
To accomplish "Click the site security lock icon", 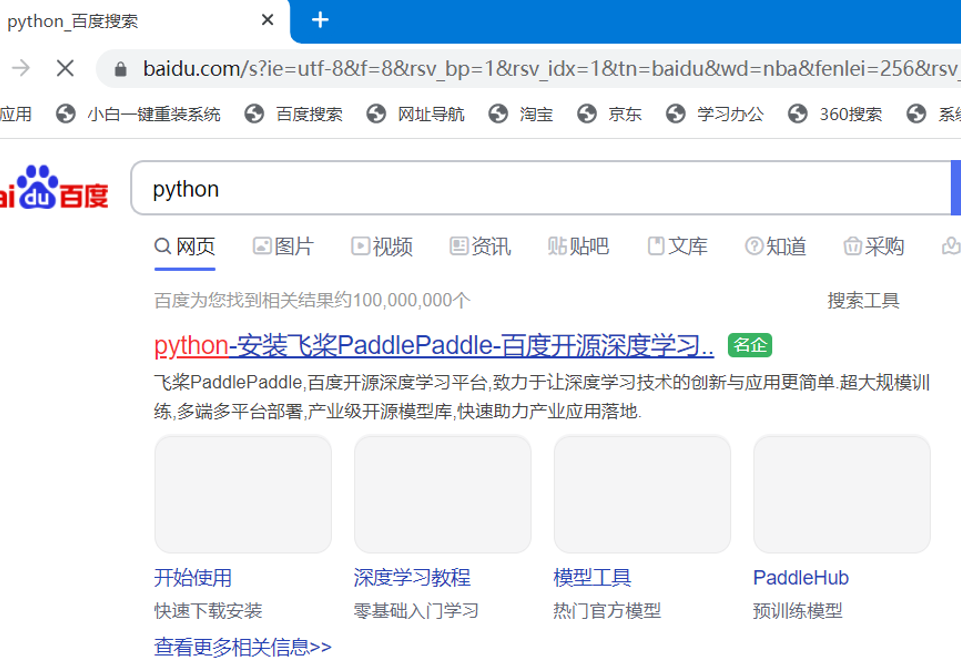I will (x=121, y=69).
